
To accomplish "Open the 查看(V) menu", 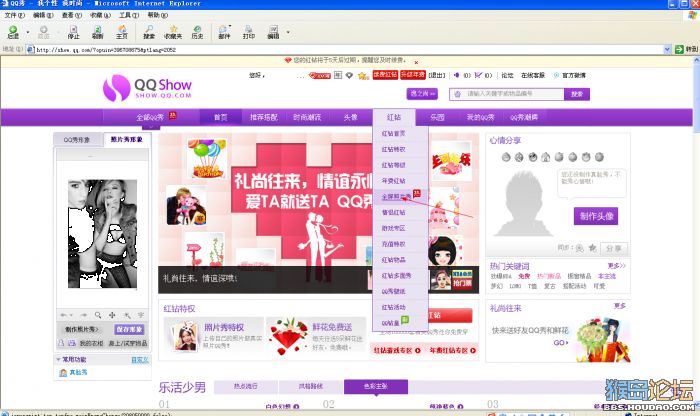I will click(71, 15).
